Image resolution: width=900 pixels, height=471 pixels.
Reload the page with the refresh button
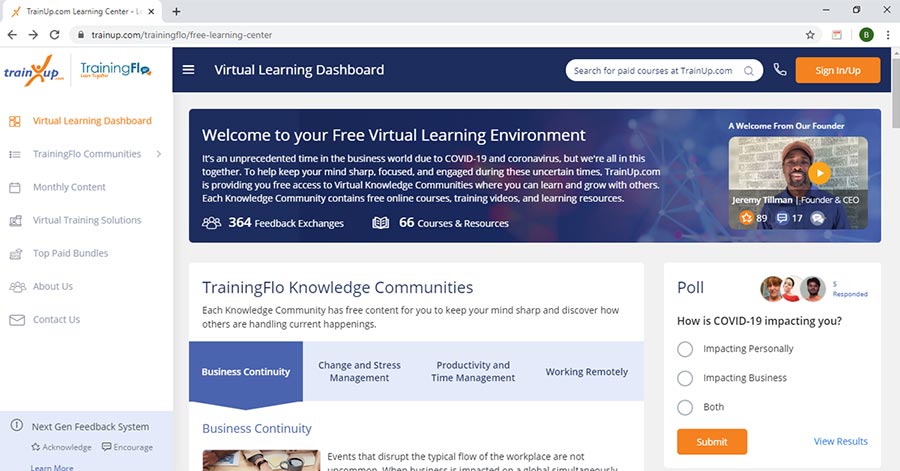[x=55, y=35]
